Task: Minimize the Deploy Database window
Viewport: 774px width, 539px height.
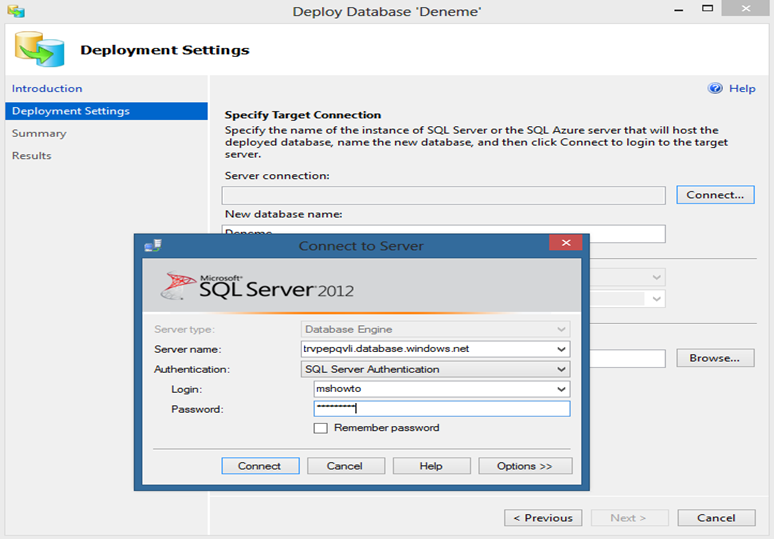Action: [679, 10]
